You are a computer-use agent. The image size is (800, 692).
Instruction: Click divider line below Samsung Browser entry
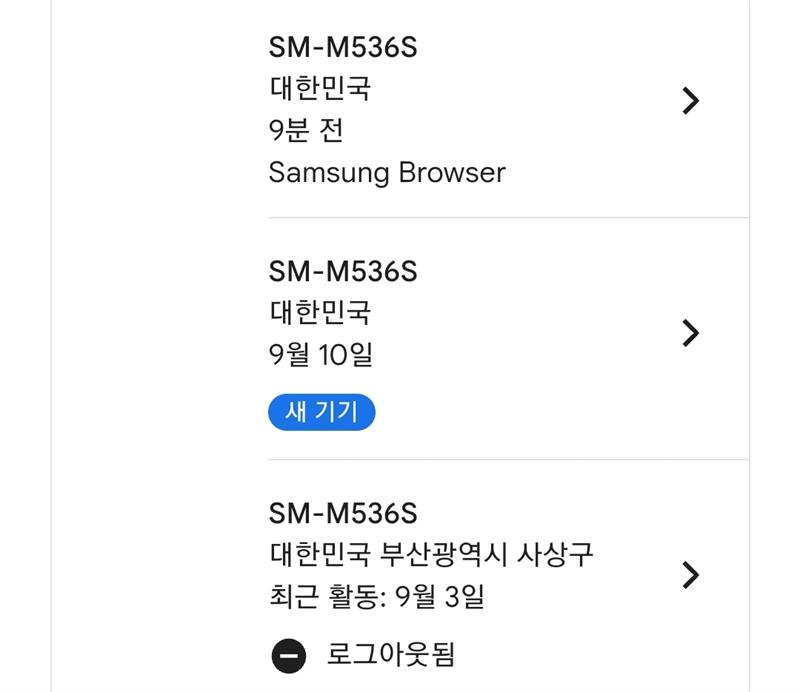(x=507, y=217)
